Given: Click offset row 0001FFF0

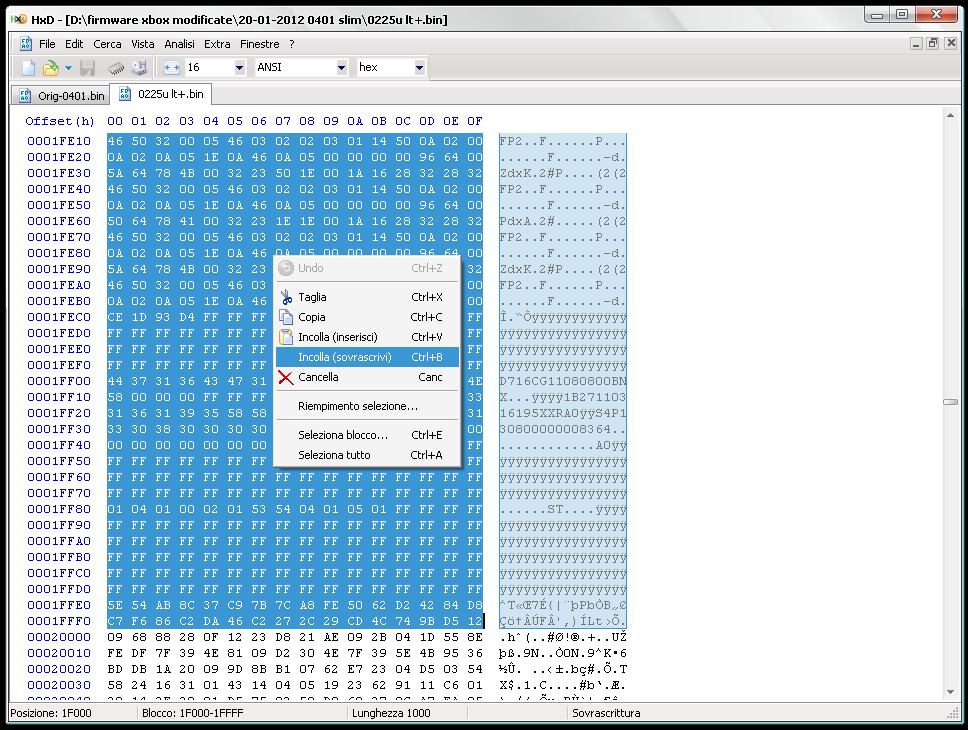Looking at the screenshot, I should point(59,621).
